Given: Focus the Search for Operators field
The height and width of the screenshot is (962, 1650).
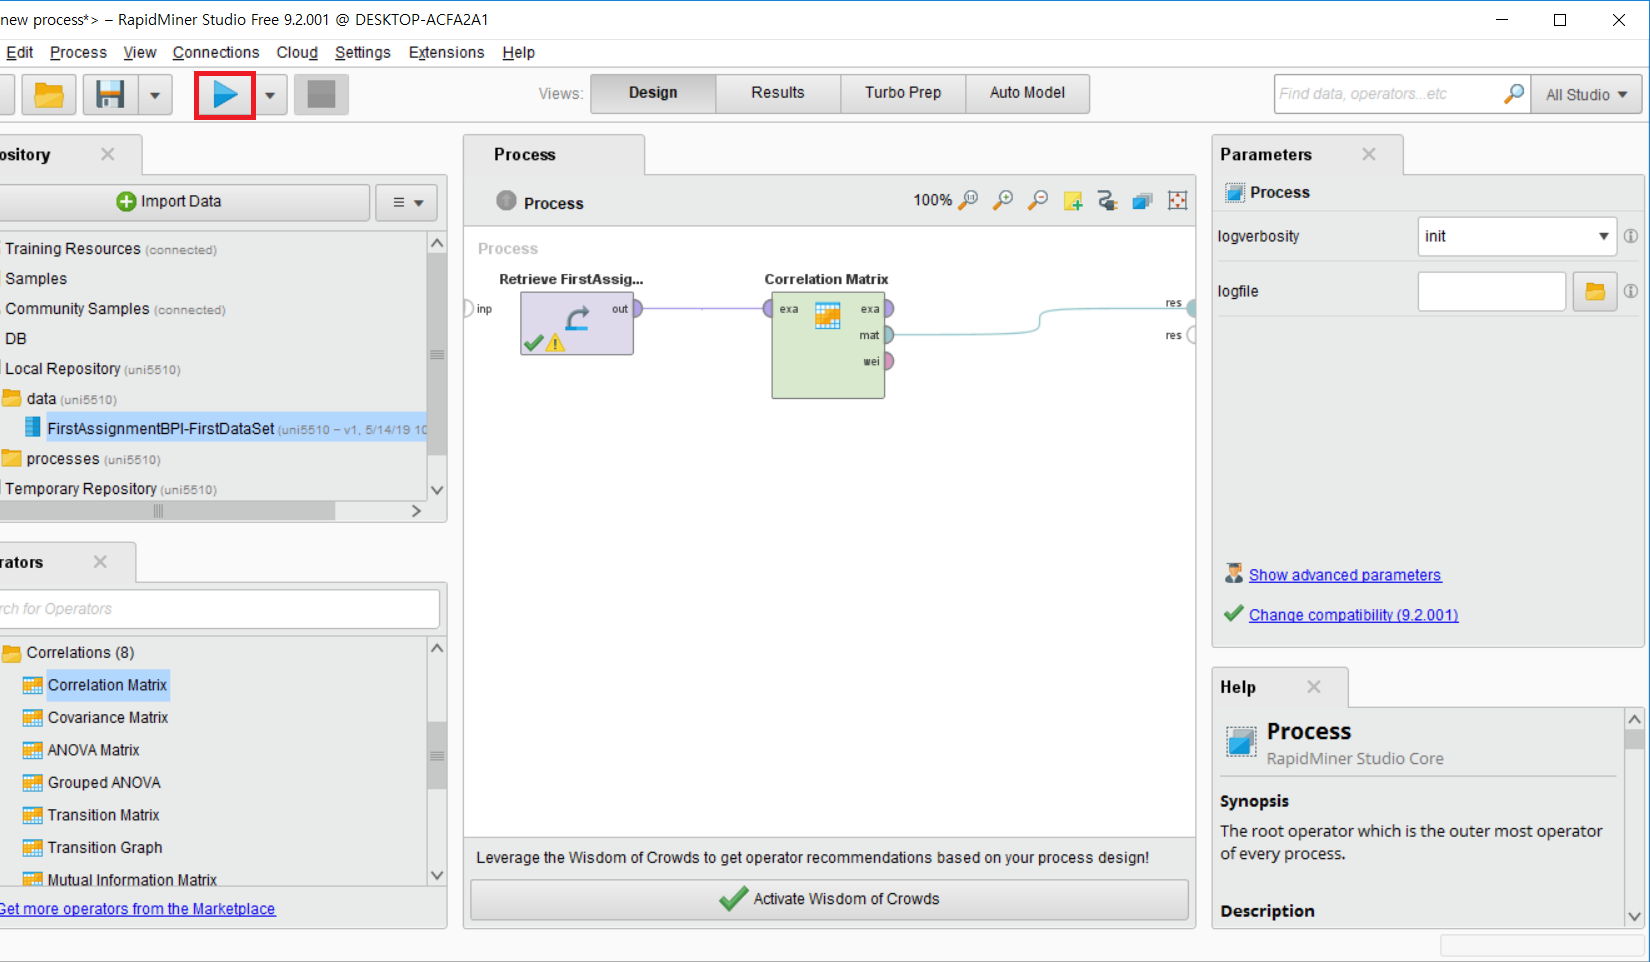Looking at the screenshot, I should [x=219, y=609].
